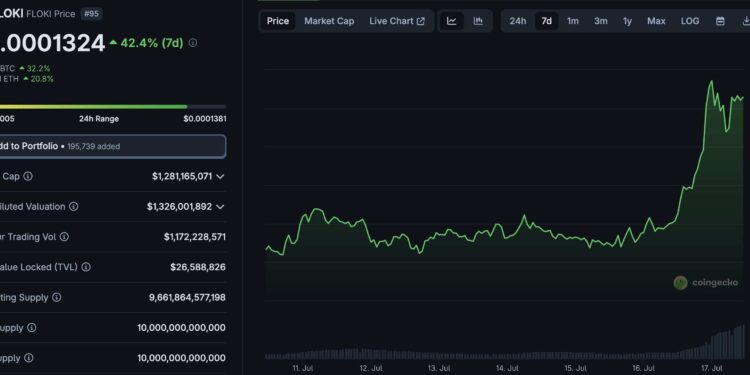The width and height of the screenshot is (750, 375).
Task: Switch to candlestick chart icon
Action: (478, 21)
